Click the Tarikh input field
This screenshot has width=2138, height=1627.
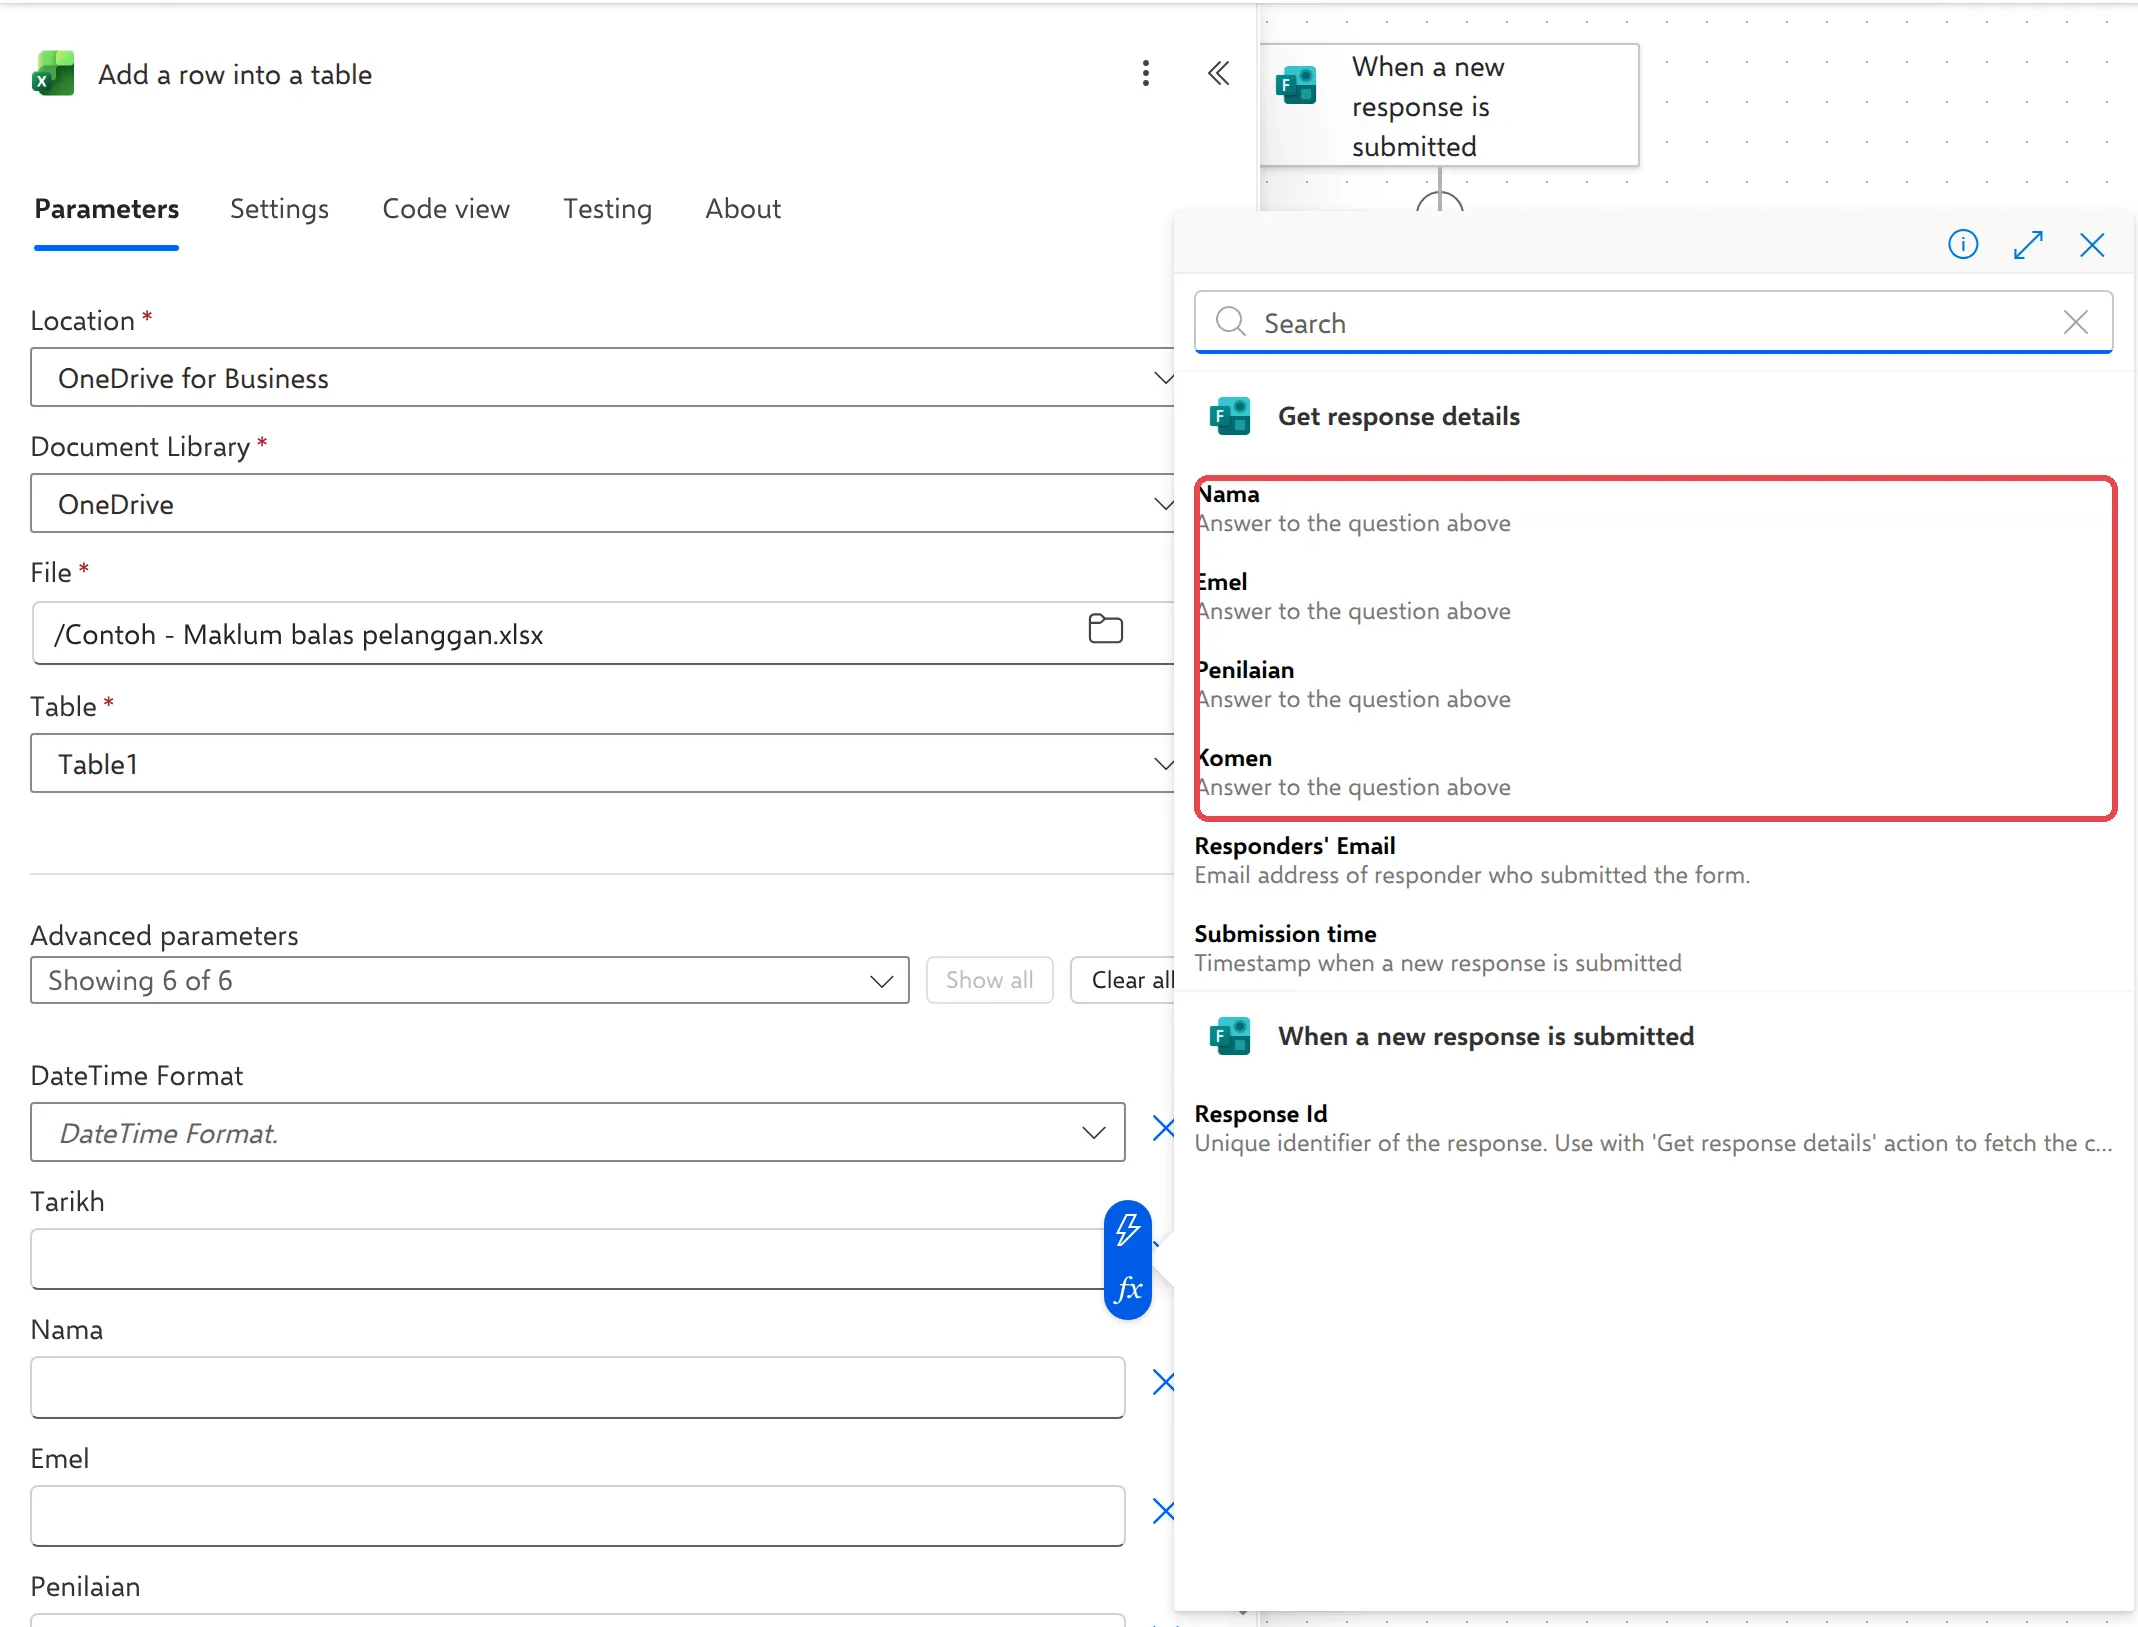[568, 1259]
